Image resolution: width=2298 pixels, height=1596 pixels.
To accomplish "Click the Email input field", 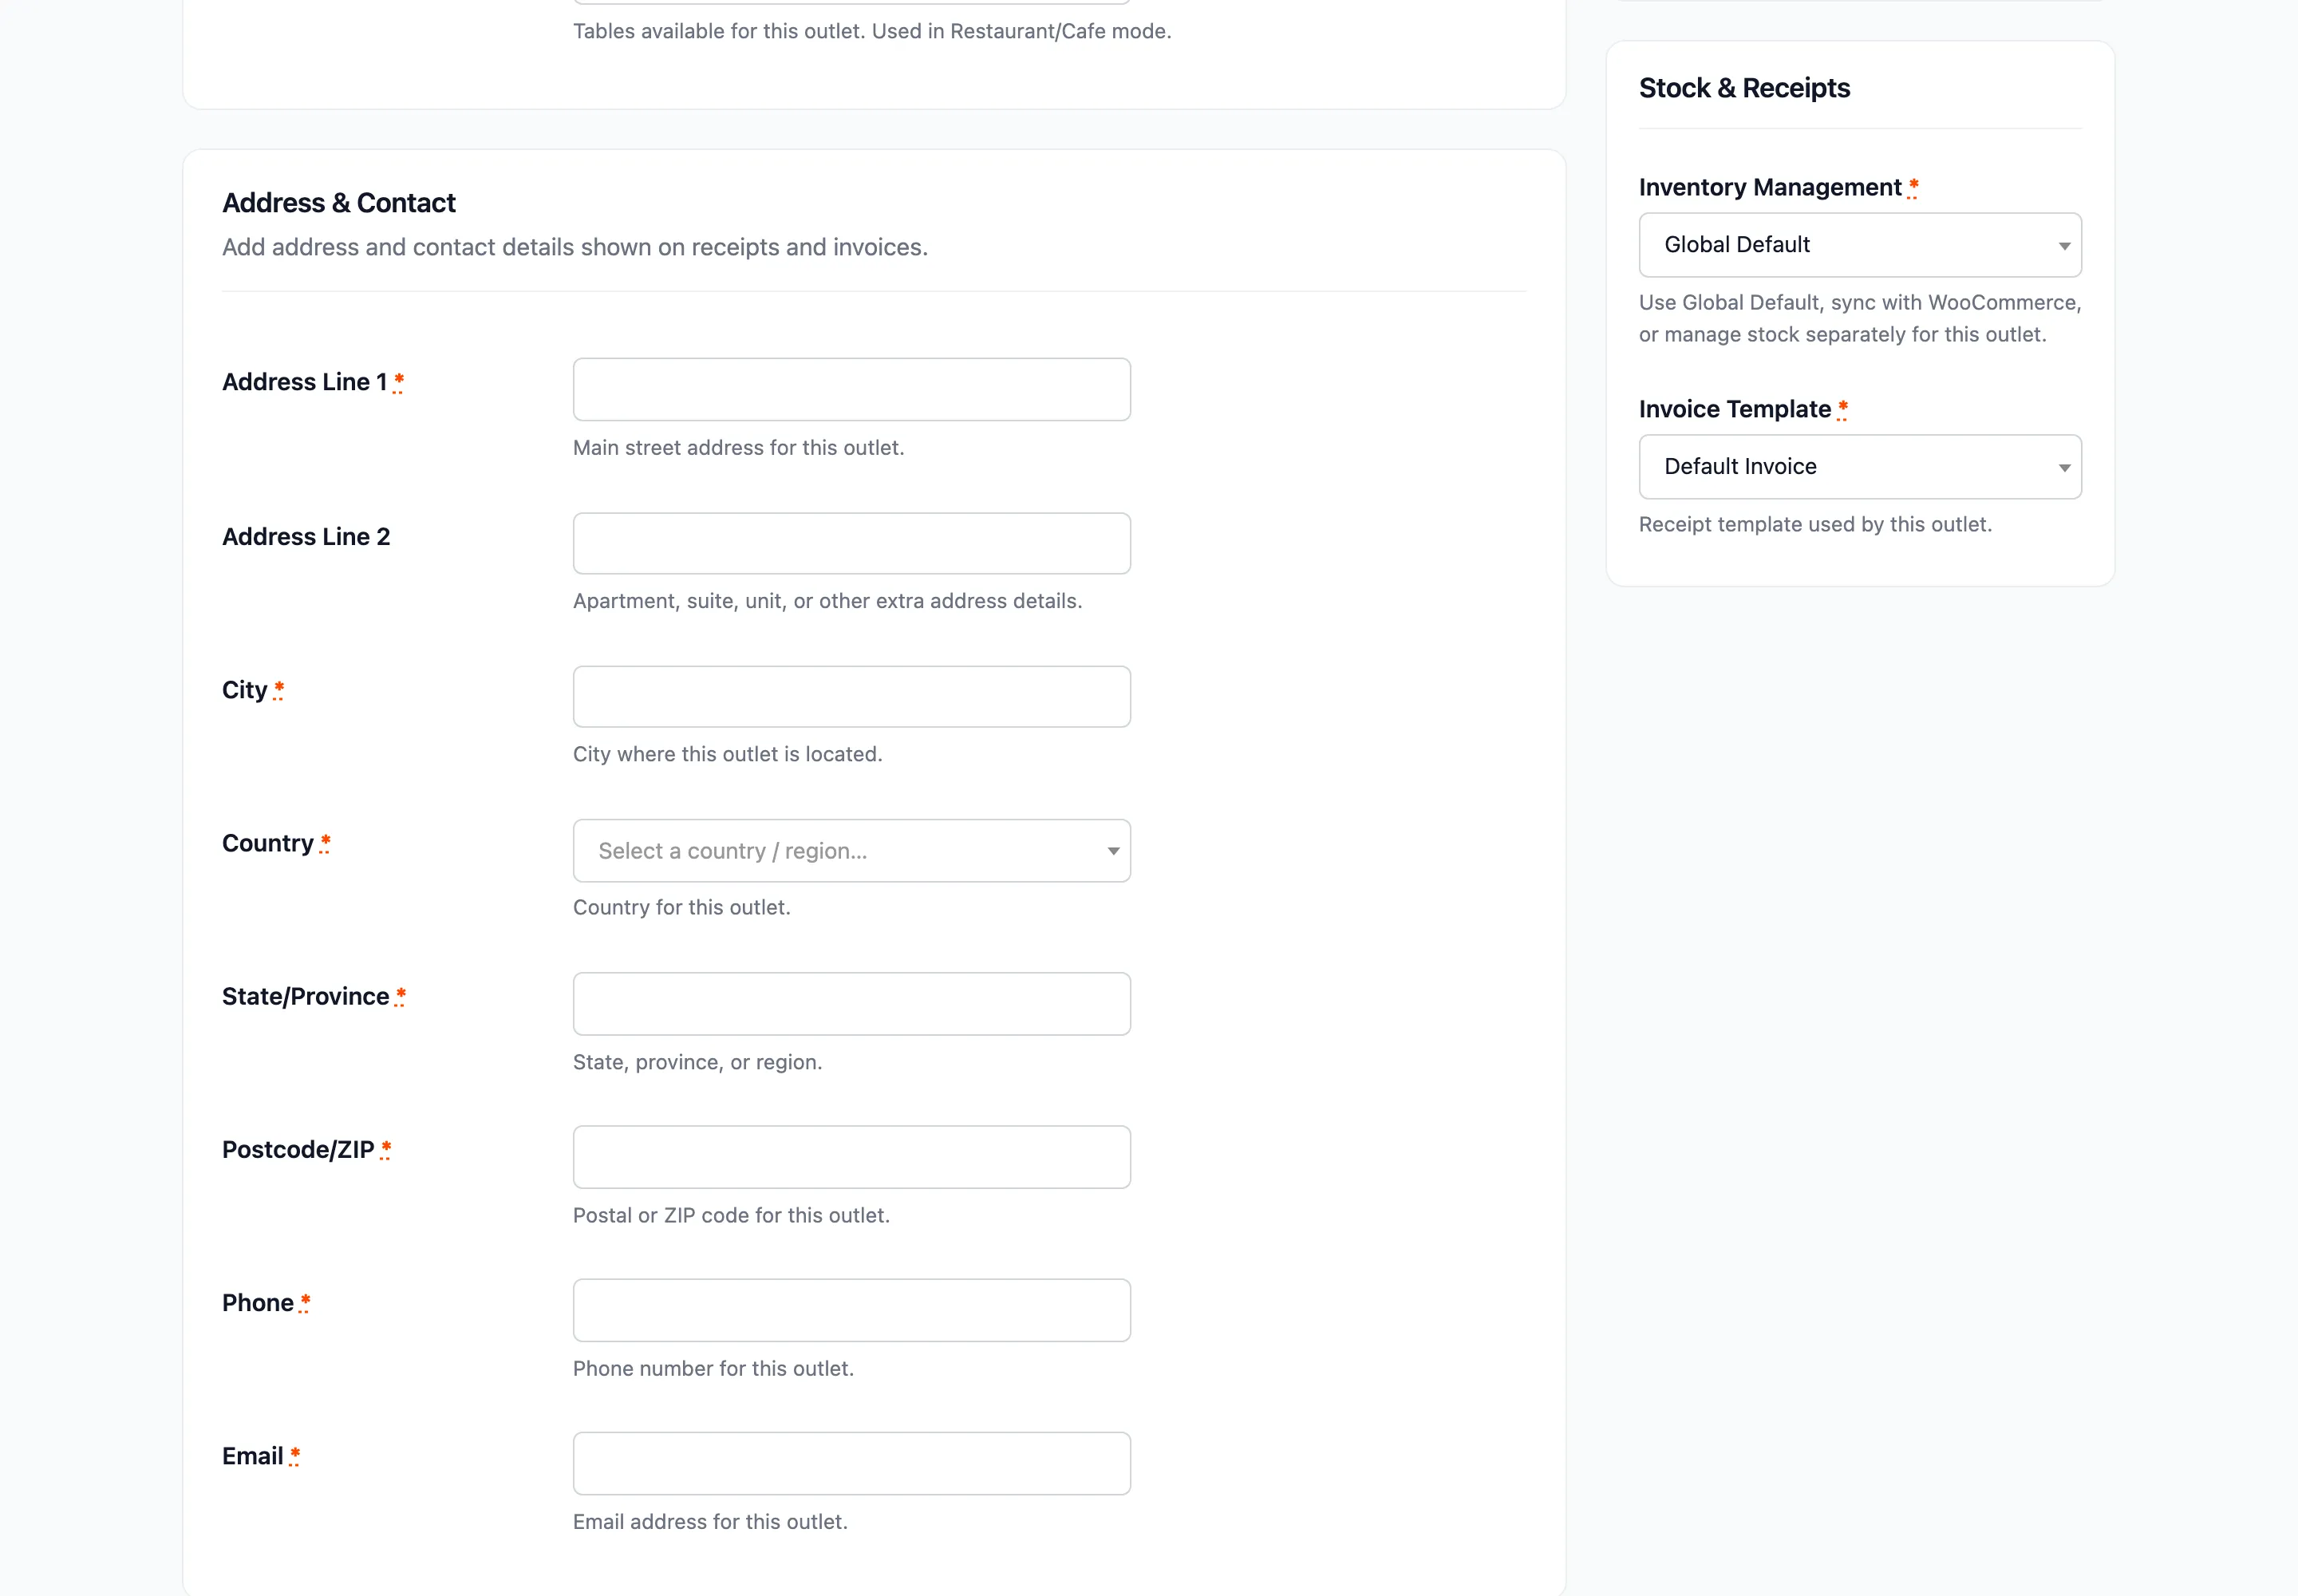I will coord(851,1463).
